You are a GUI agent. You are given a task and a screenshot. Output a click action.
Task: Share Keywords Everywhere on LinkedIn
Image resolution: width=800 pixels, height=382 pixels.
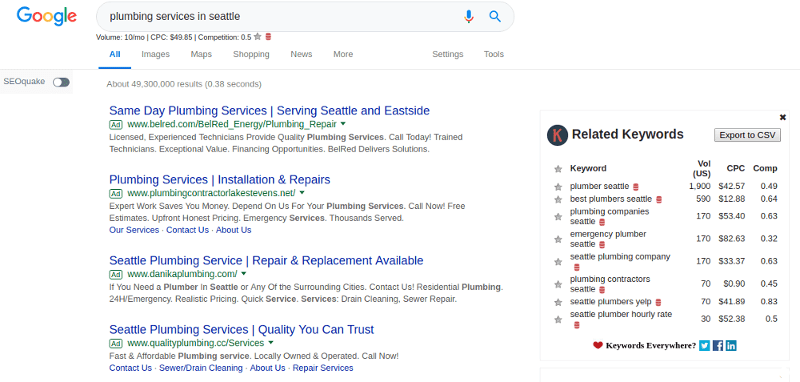(731, 345)
